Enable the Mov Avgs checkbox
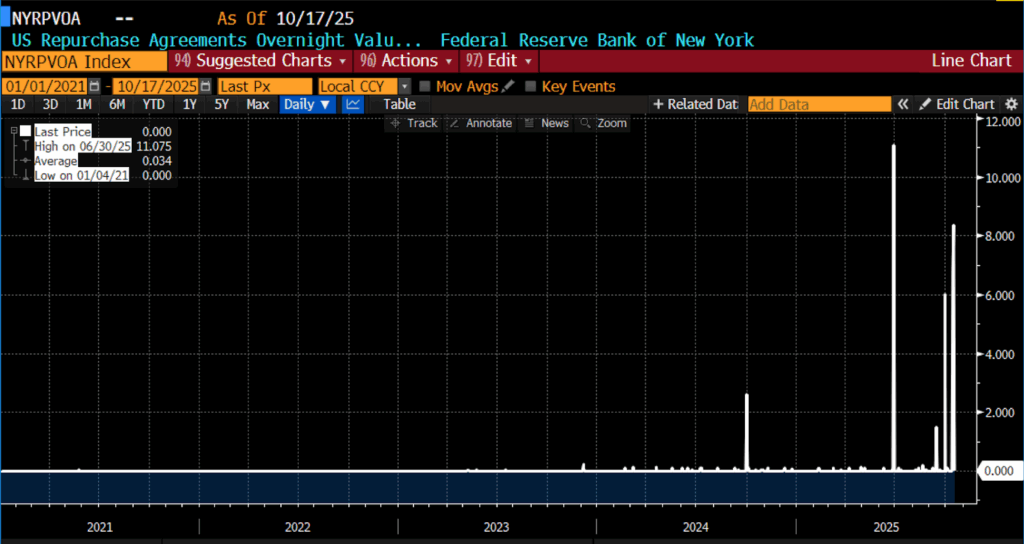 click(425, 87)
